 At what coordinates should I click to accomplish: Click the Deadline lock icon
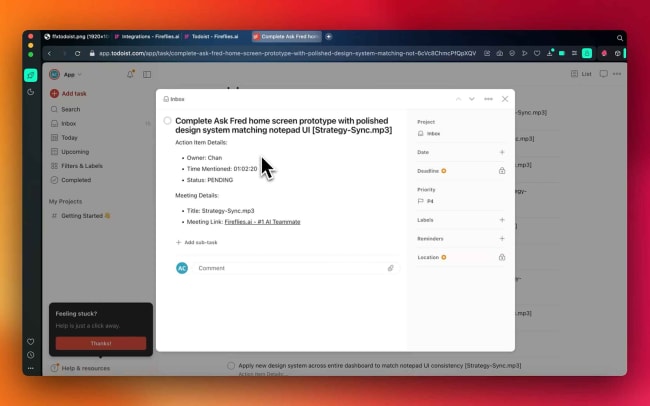pos(502,171)
